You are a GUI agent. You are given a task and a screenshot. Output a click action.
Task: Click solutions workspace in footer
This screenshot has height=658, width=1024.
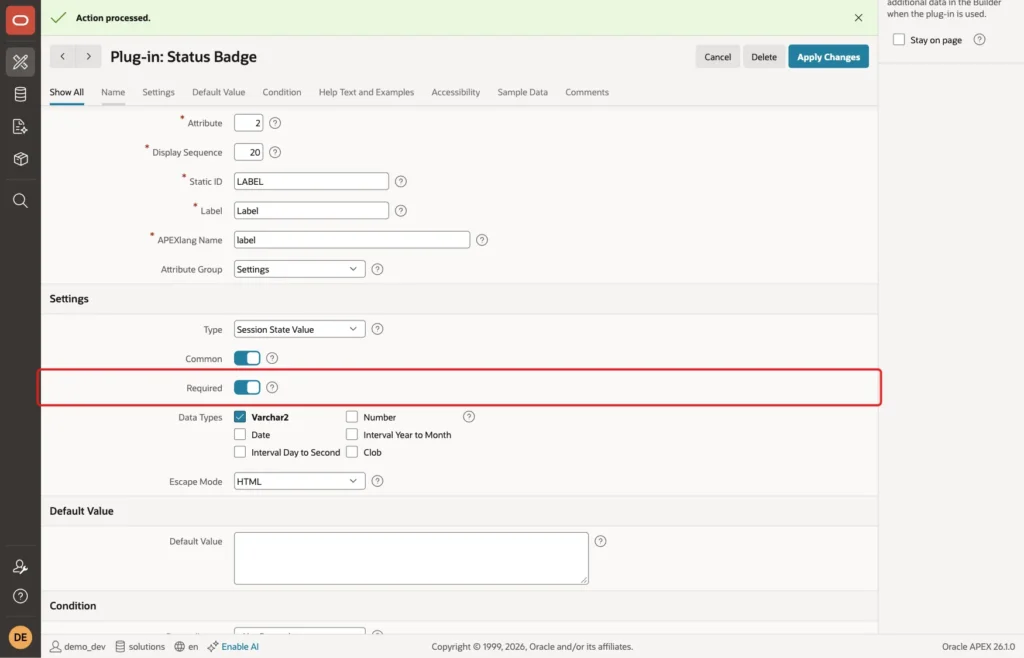140,646
